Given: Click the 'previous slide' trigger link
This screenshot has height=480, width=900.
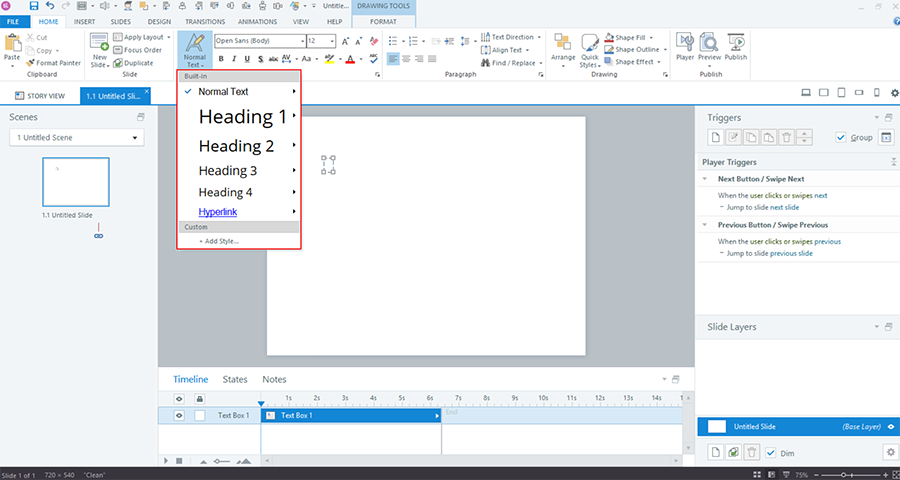Looking at the screenshot, I should pyautogui.click(x=791, y=253).
